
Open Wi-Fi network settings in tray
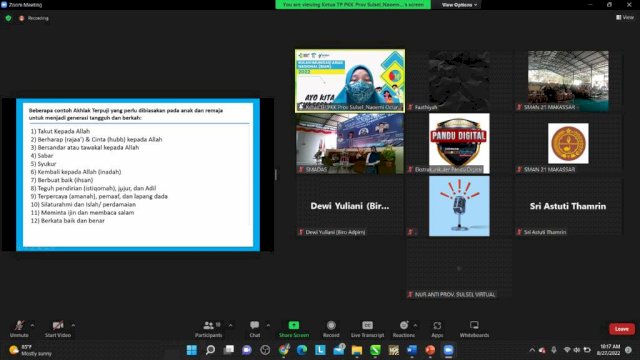coord(567,350)
